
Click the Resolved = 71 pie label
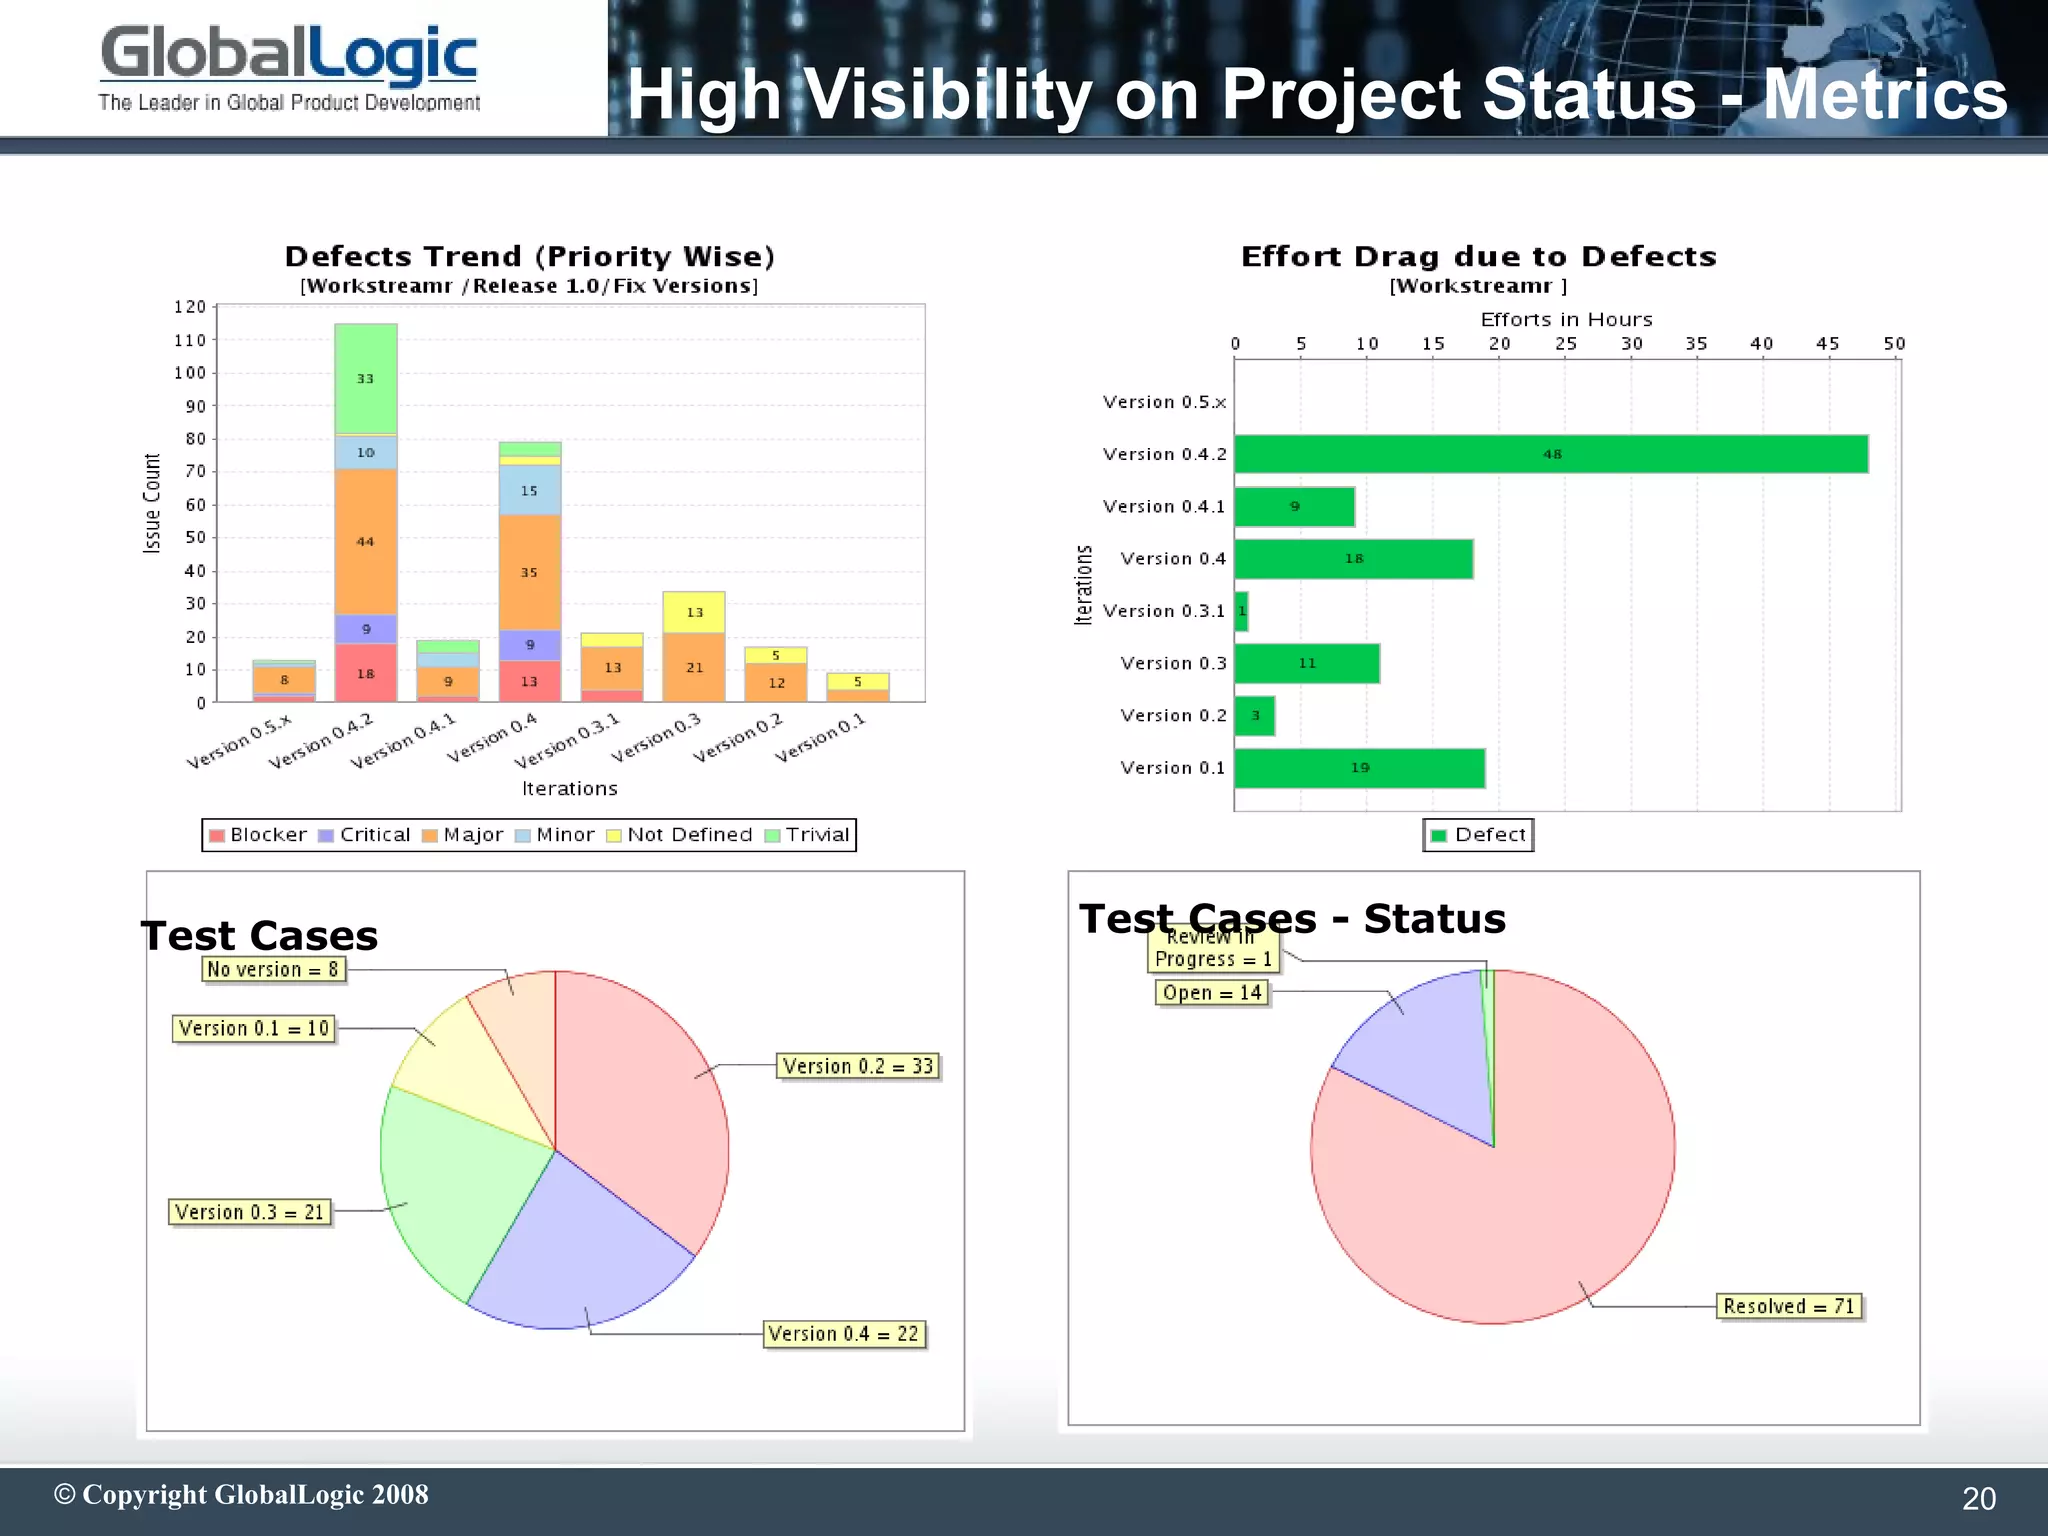click(x=1789, y=1306)
